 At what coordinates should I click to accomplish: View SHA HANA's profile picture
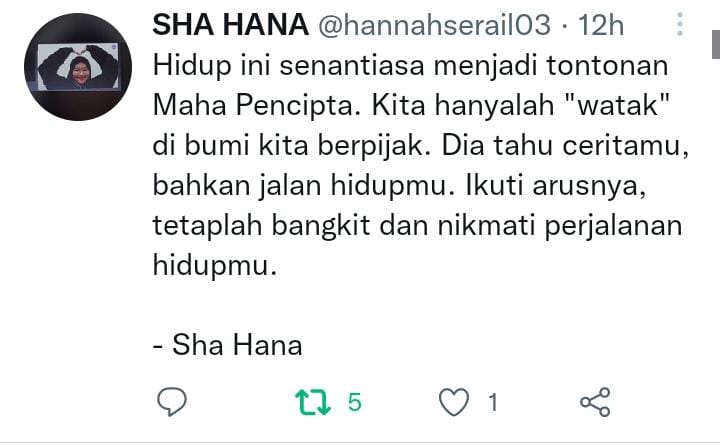78,67
